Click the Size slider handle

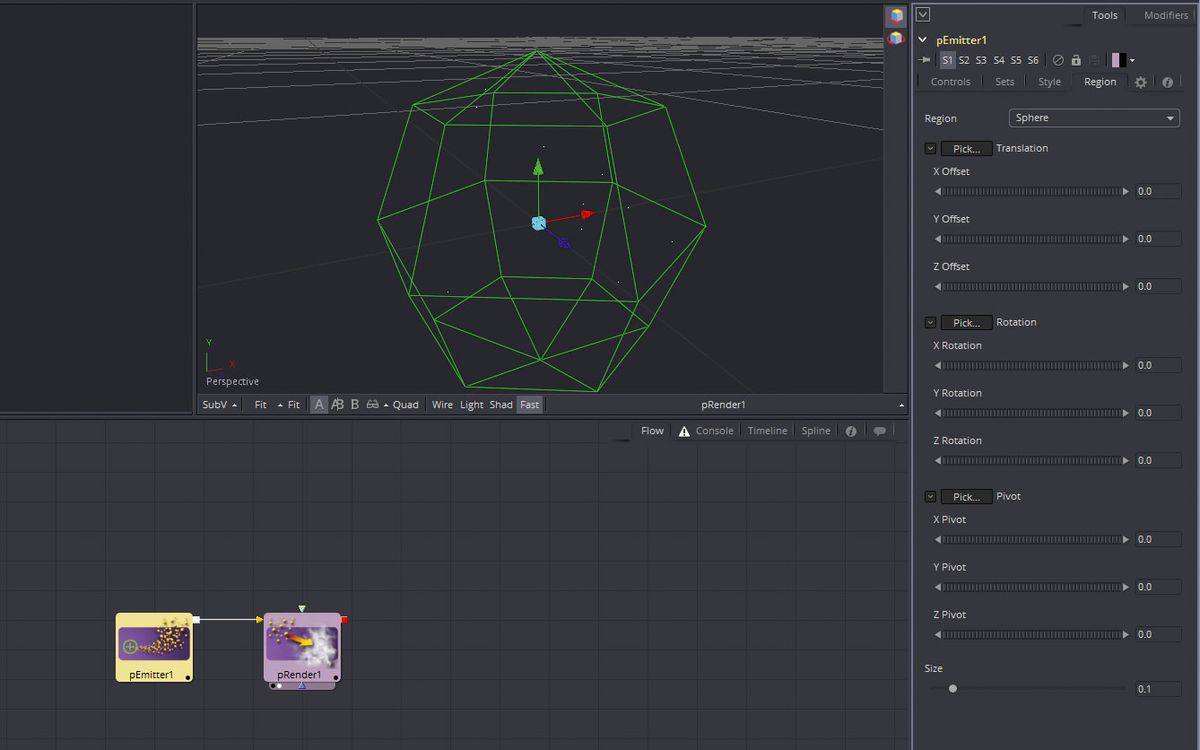953,688
